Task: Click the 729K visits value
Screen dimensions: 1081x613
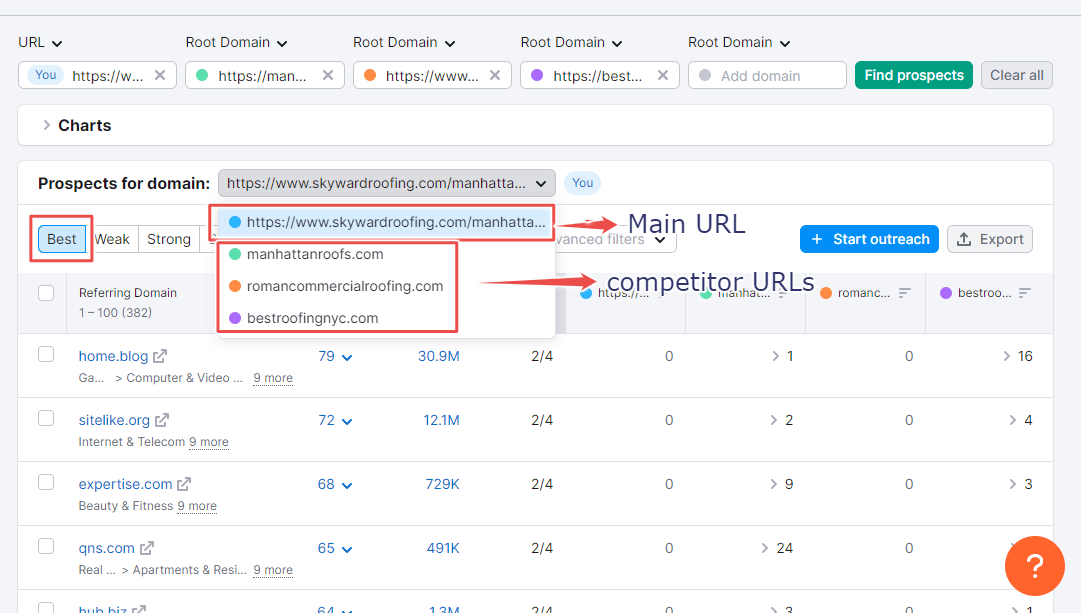Action: click(442, 484)
